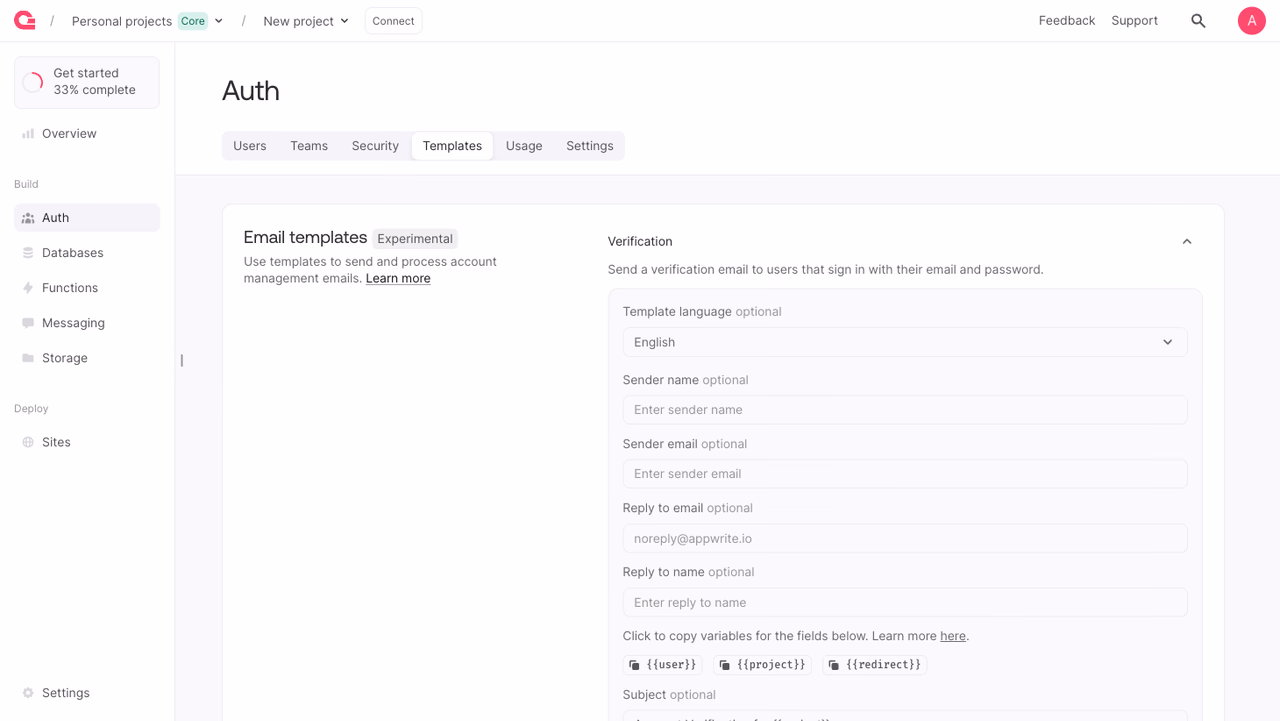Click the Settings gear icon in the sidebar
The height and width of the screenshot is (721, 1280).
click(28, 693)
